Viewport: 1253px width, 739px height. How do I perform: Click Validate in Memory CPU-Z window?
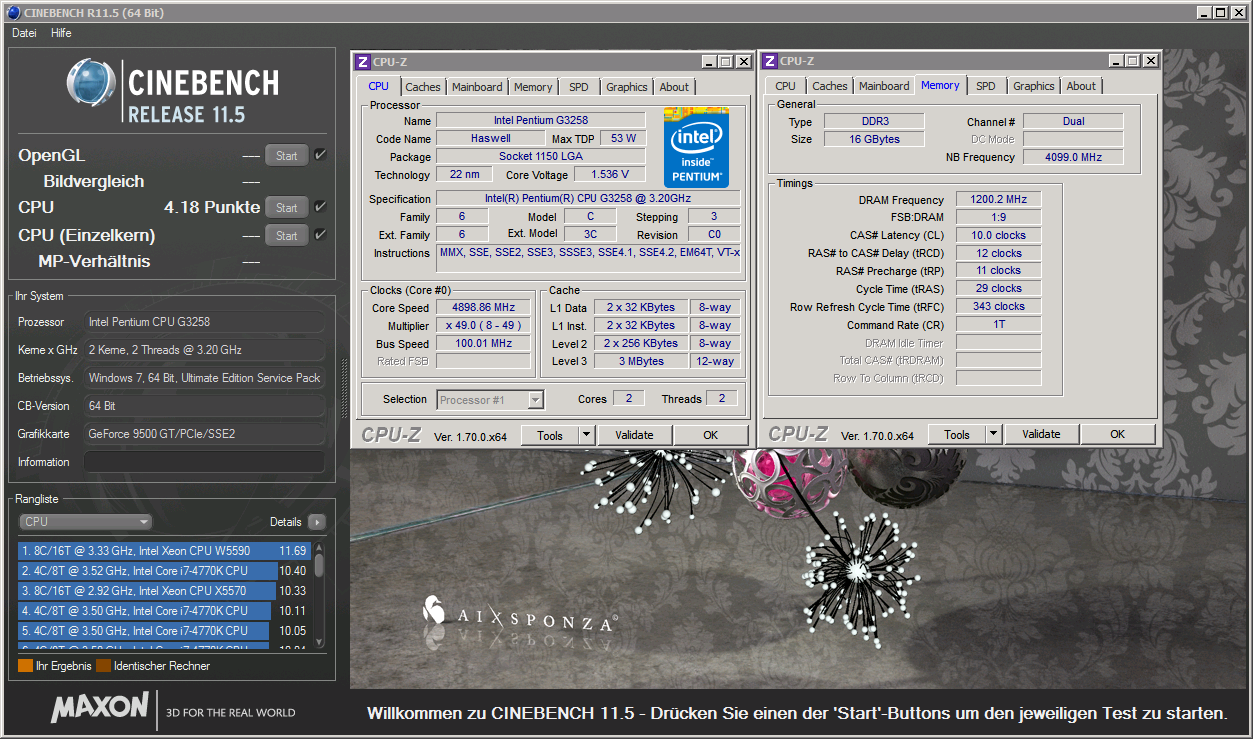pos(1041,434)
